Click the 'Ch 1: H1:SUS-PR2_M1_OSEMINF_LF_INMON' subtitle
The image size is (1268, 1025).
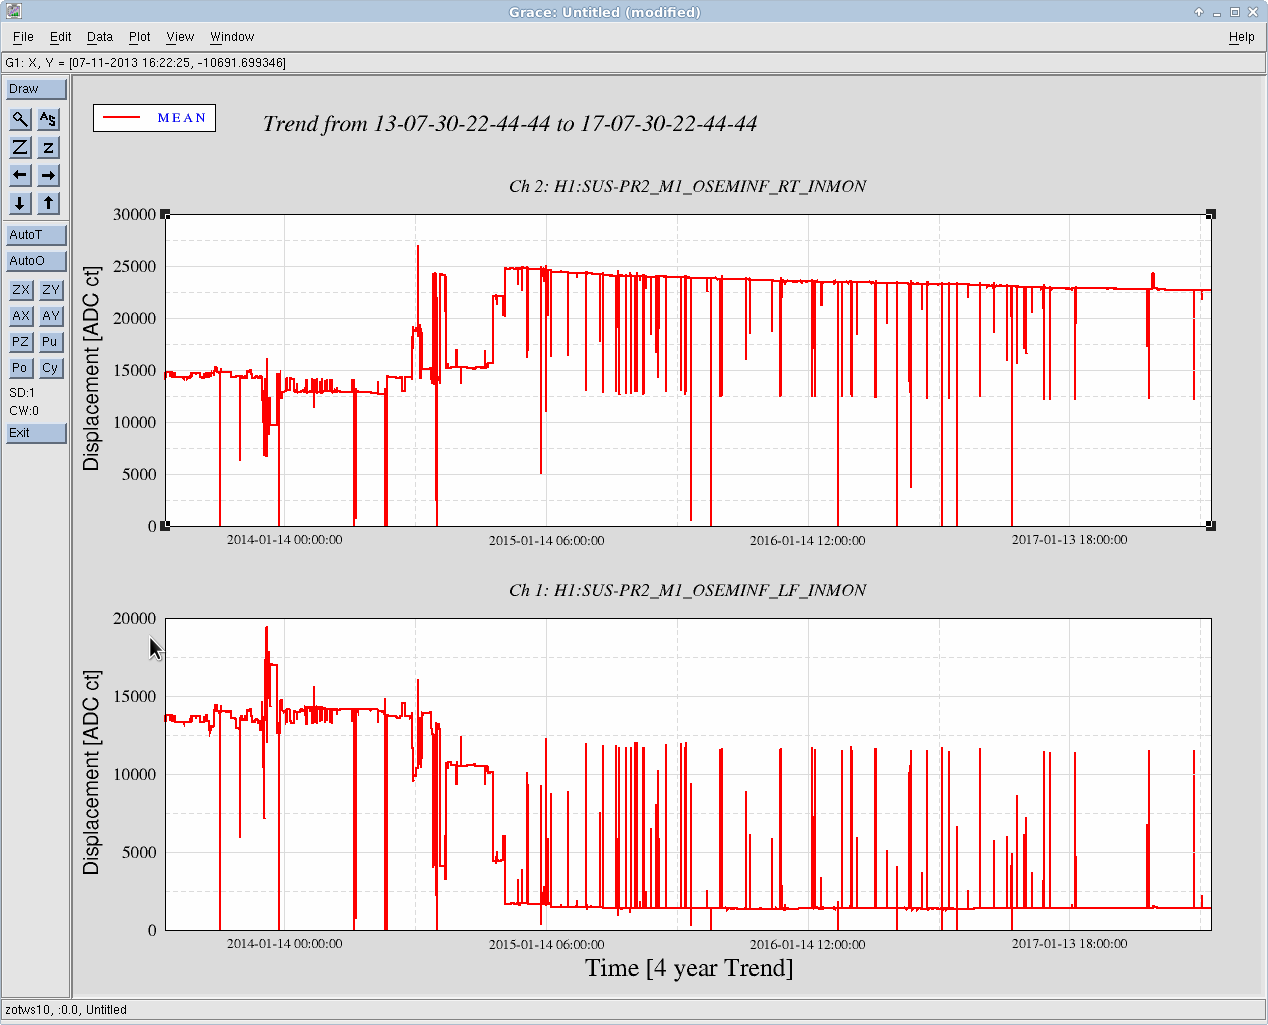[x=688, y=590]
